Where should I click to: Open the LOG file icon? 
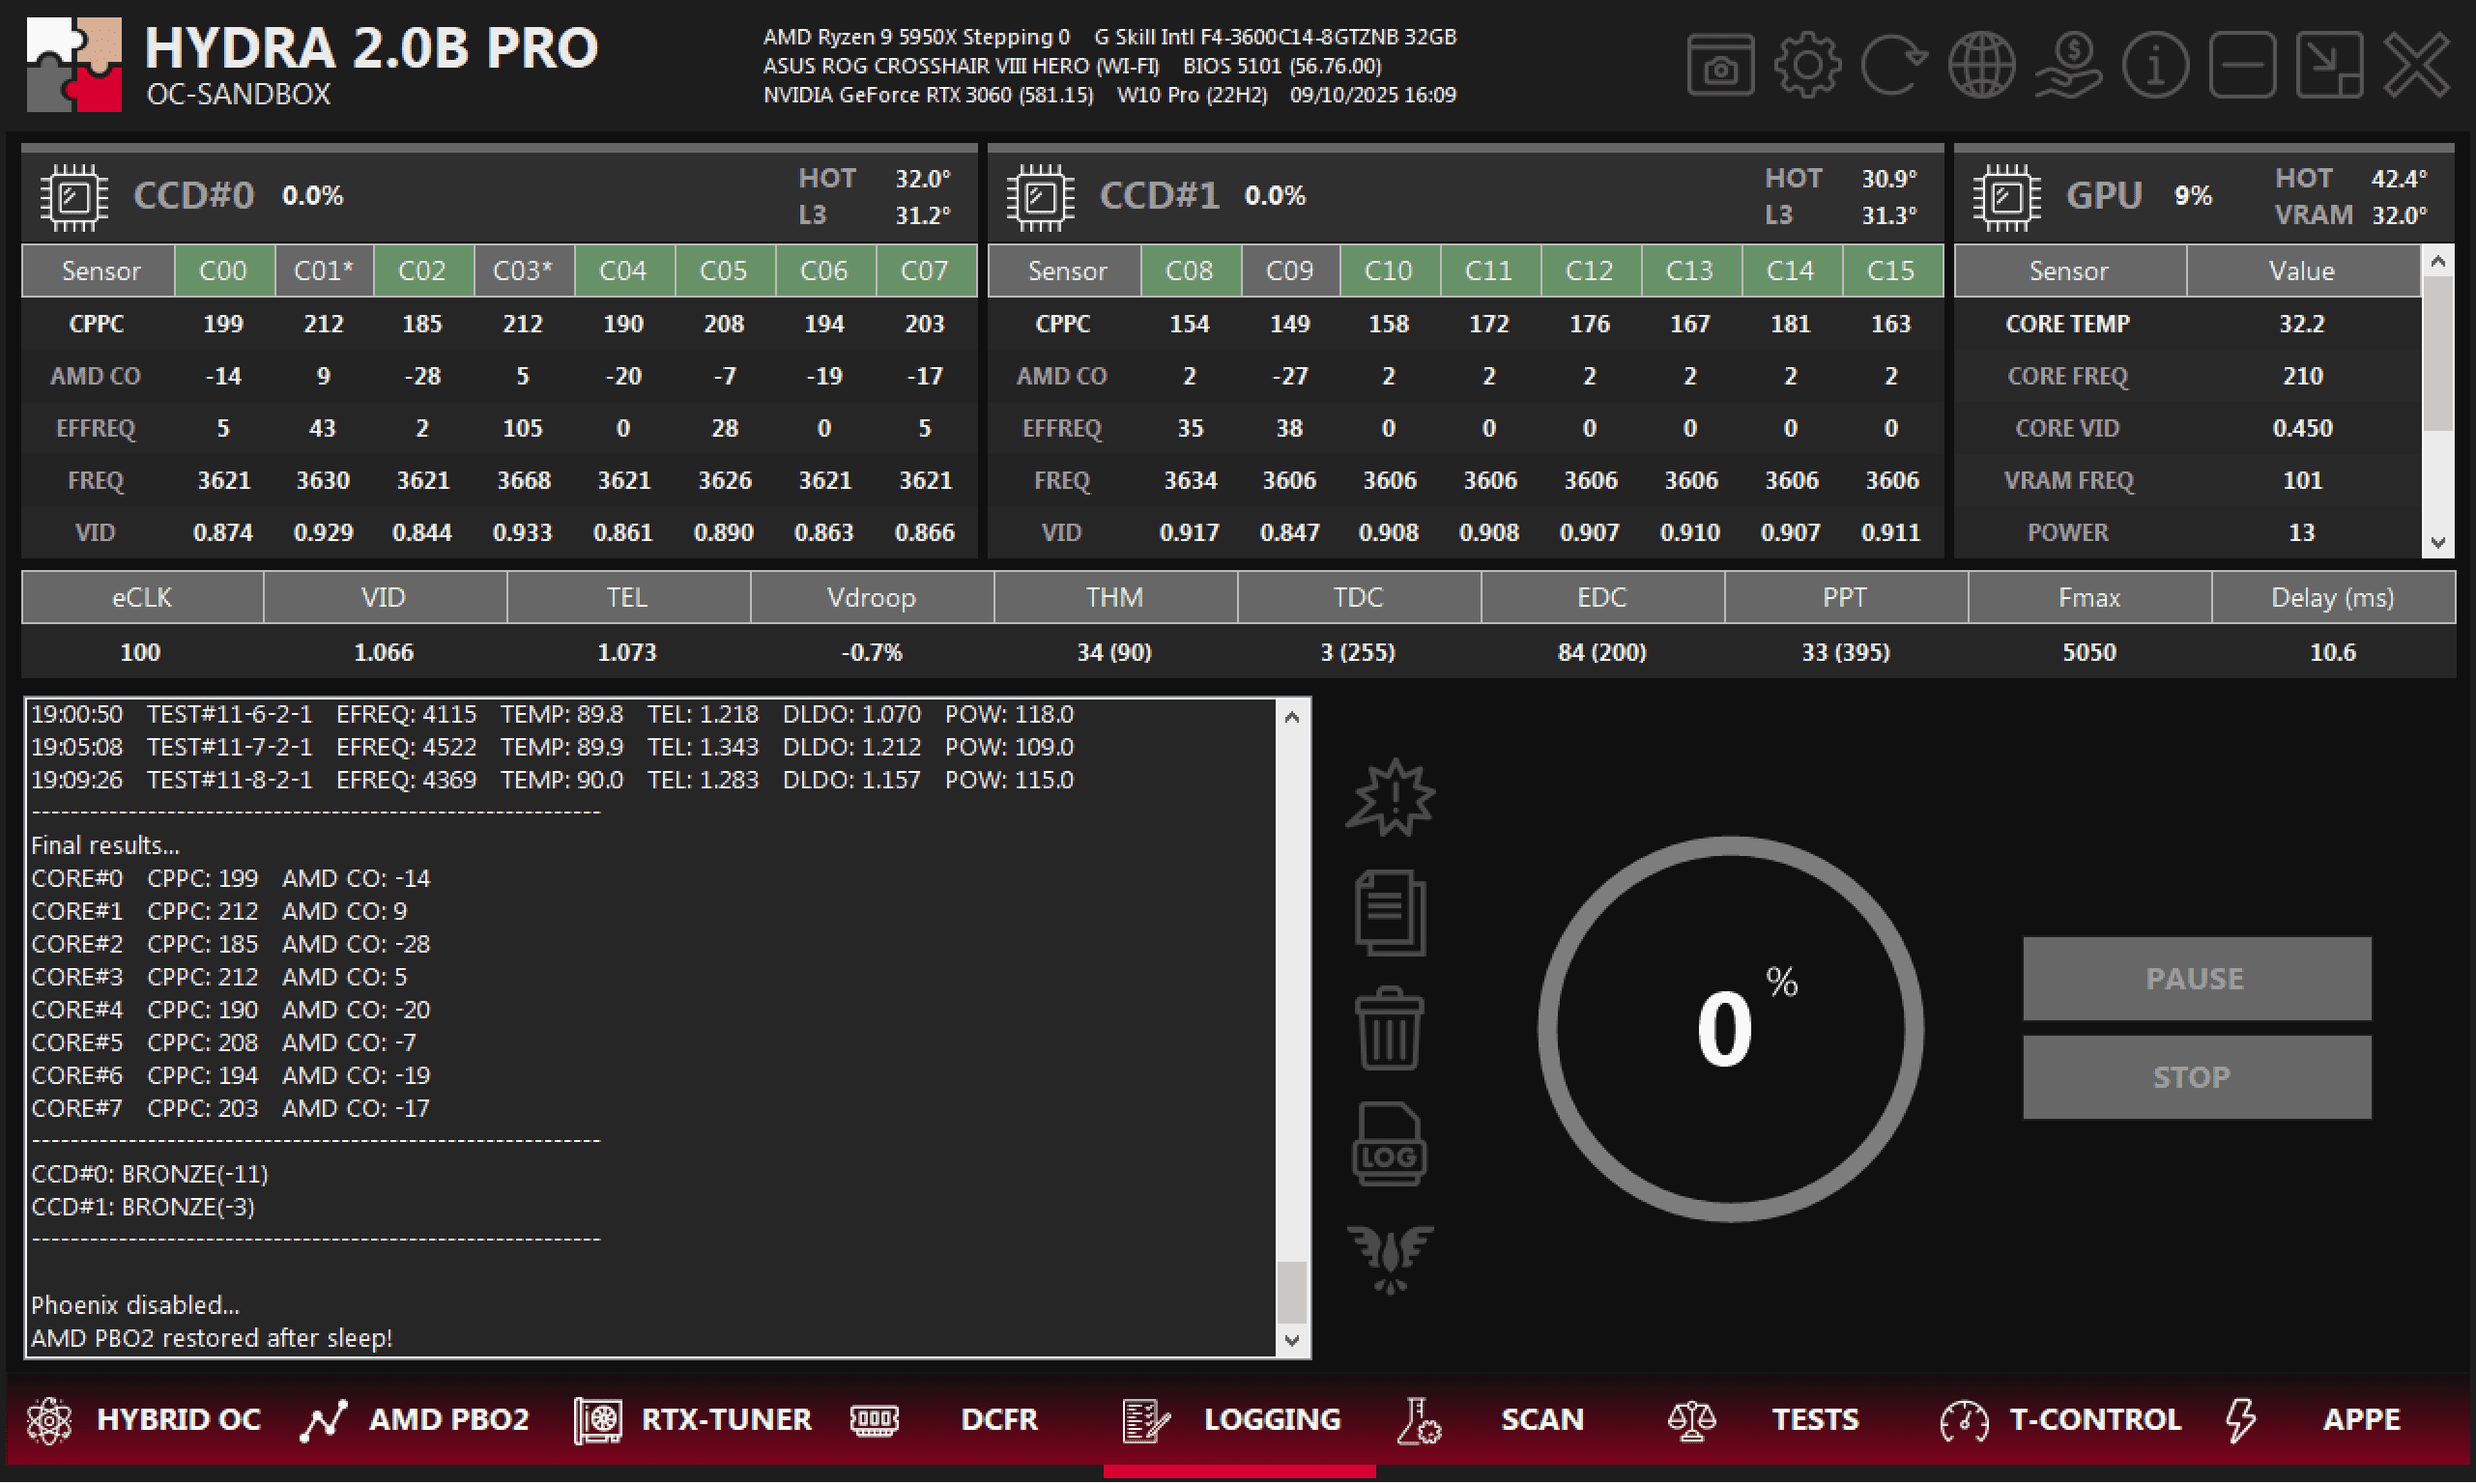point(1389,1144)
